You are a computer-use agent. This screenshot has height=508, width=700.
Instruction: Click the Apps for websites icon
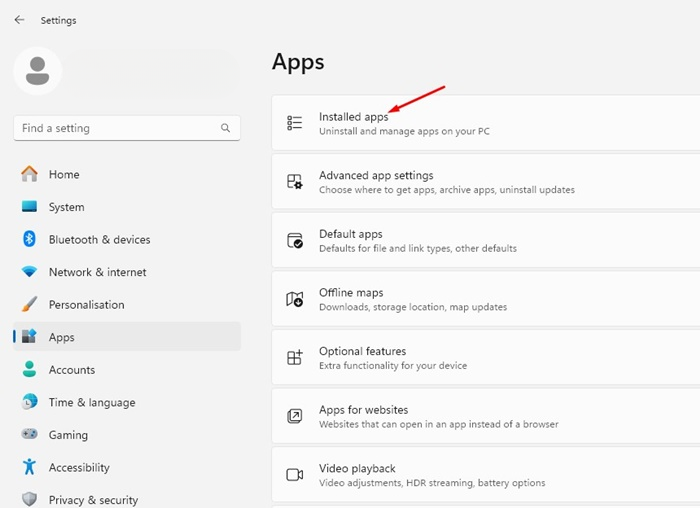click(295, 416)
